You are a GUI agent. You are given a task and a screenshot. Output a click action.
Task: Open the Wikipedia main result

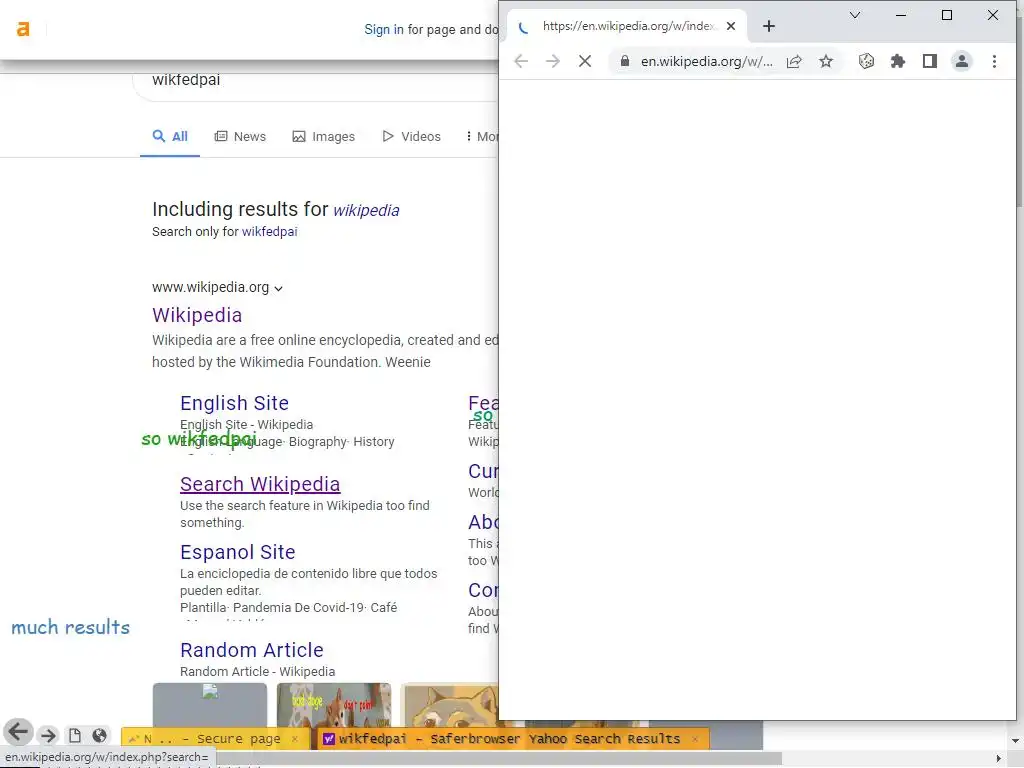coord(197,315)
